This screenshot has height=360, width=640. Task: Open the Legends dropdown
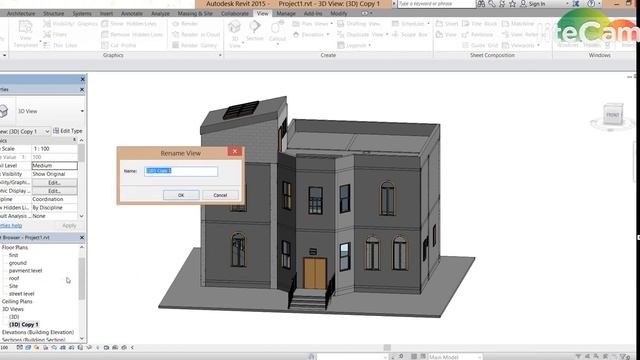pos(354,45)
